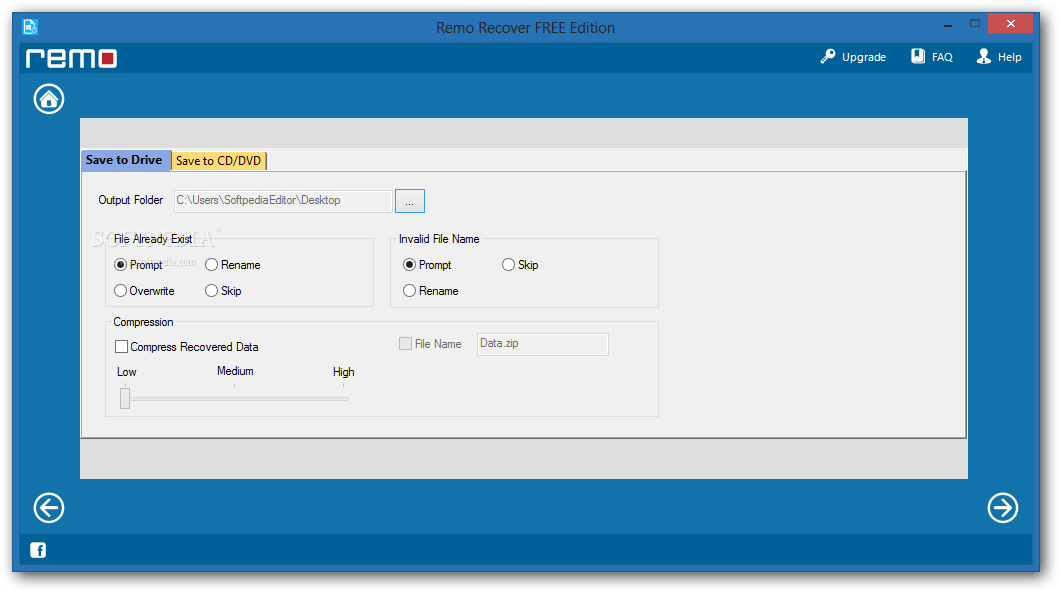Click the next arrow navigation icon
Viewport: 1060px width, 592px height.
pos(1003,508)
